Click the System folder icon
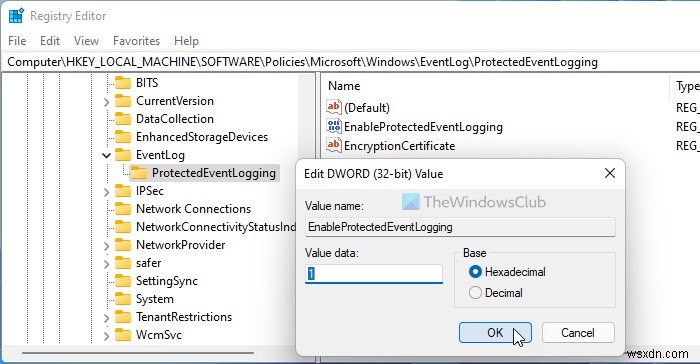 pyautogui.click(x=123, y=299)
